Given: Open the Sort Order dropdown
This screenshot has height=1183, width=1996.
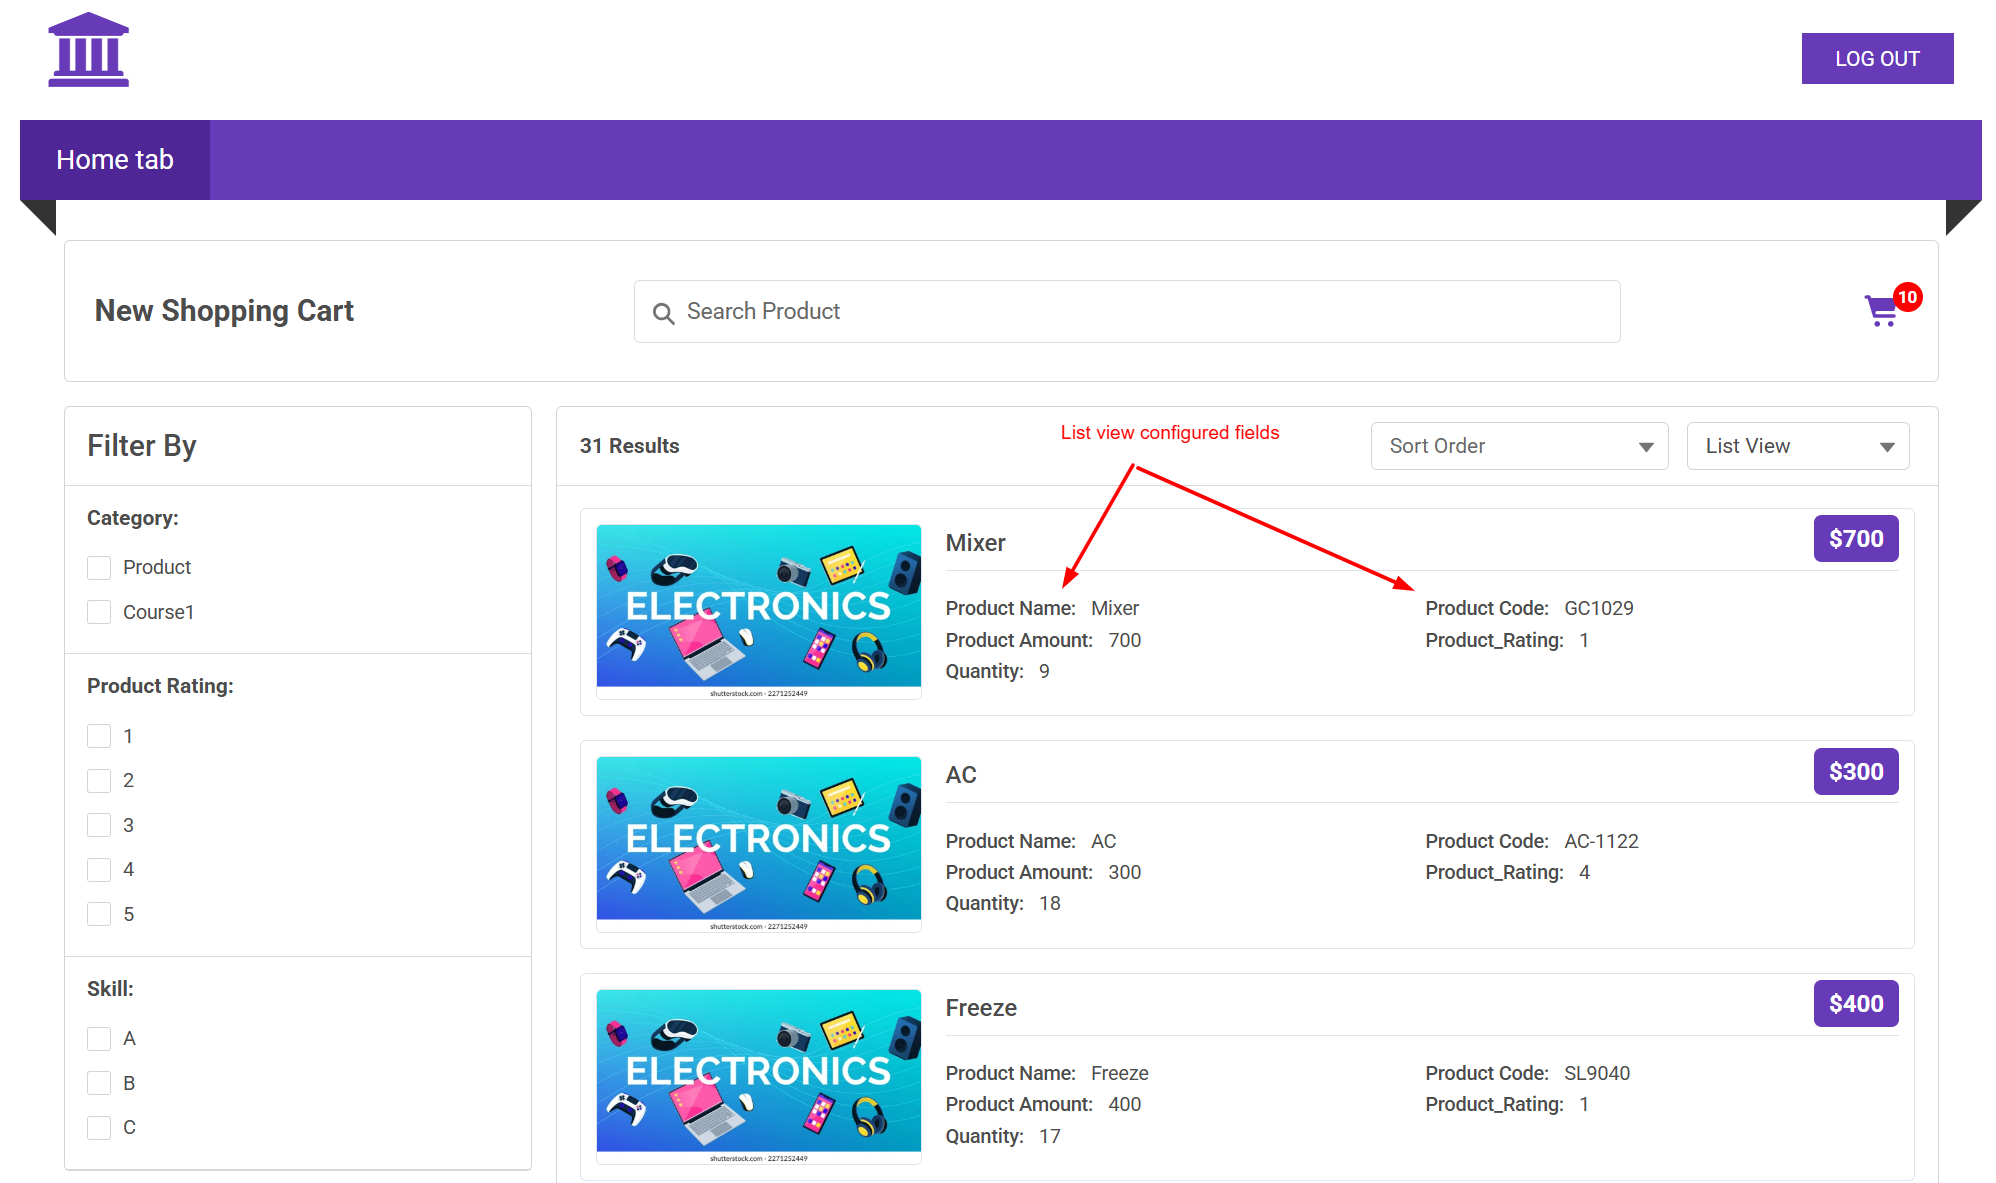Looking at the screenshot, I should coord(1518,446).
